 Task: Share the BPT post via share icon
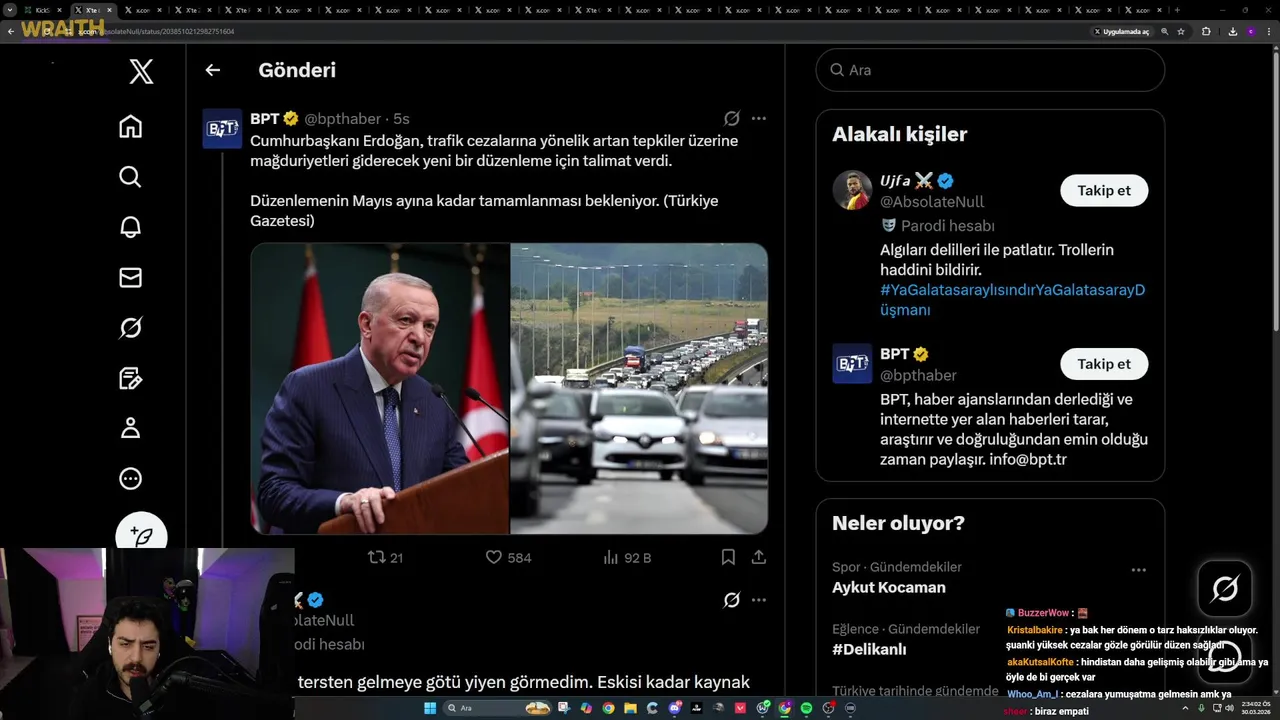[x=759, y=557]
